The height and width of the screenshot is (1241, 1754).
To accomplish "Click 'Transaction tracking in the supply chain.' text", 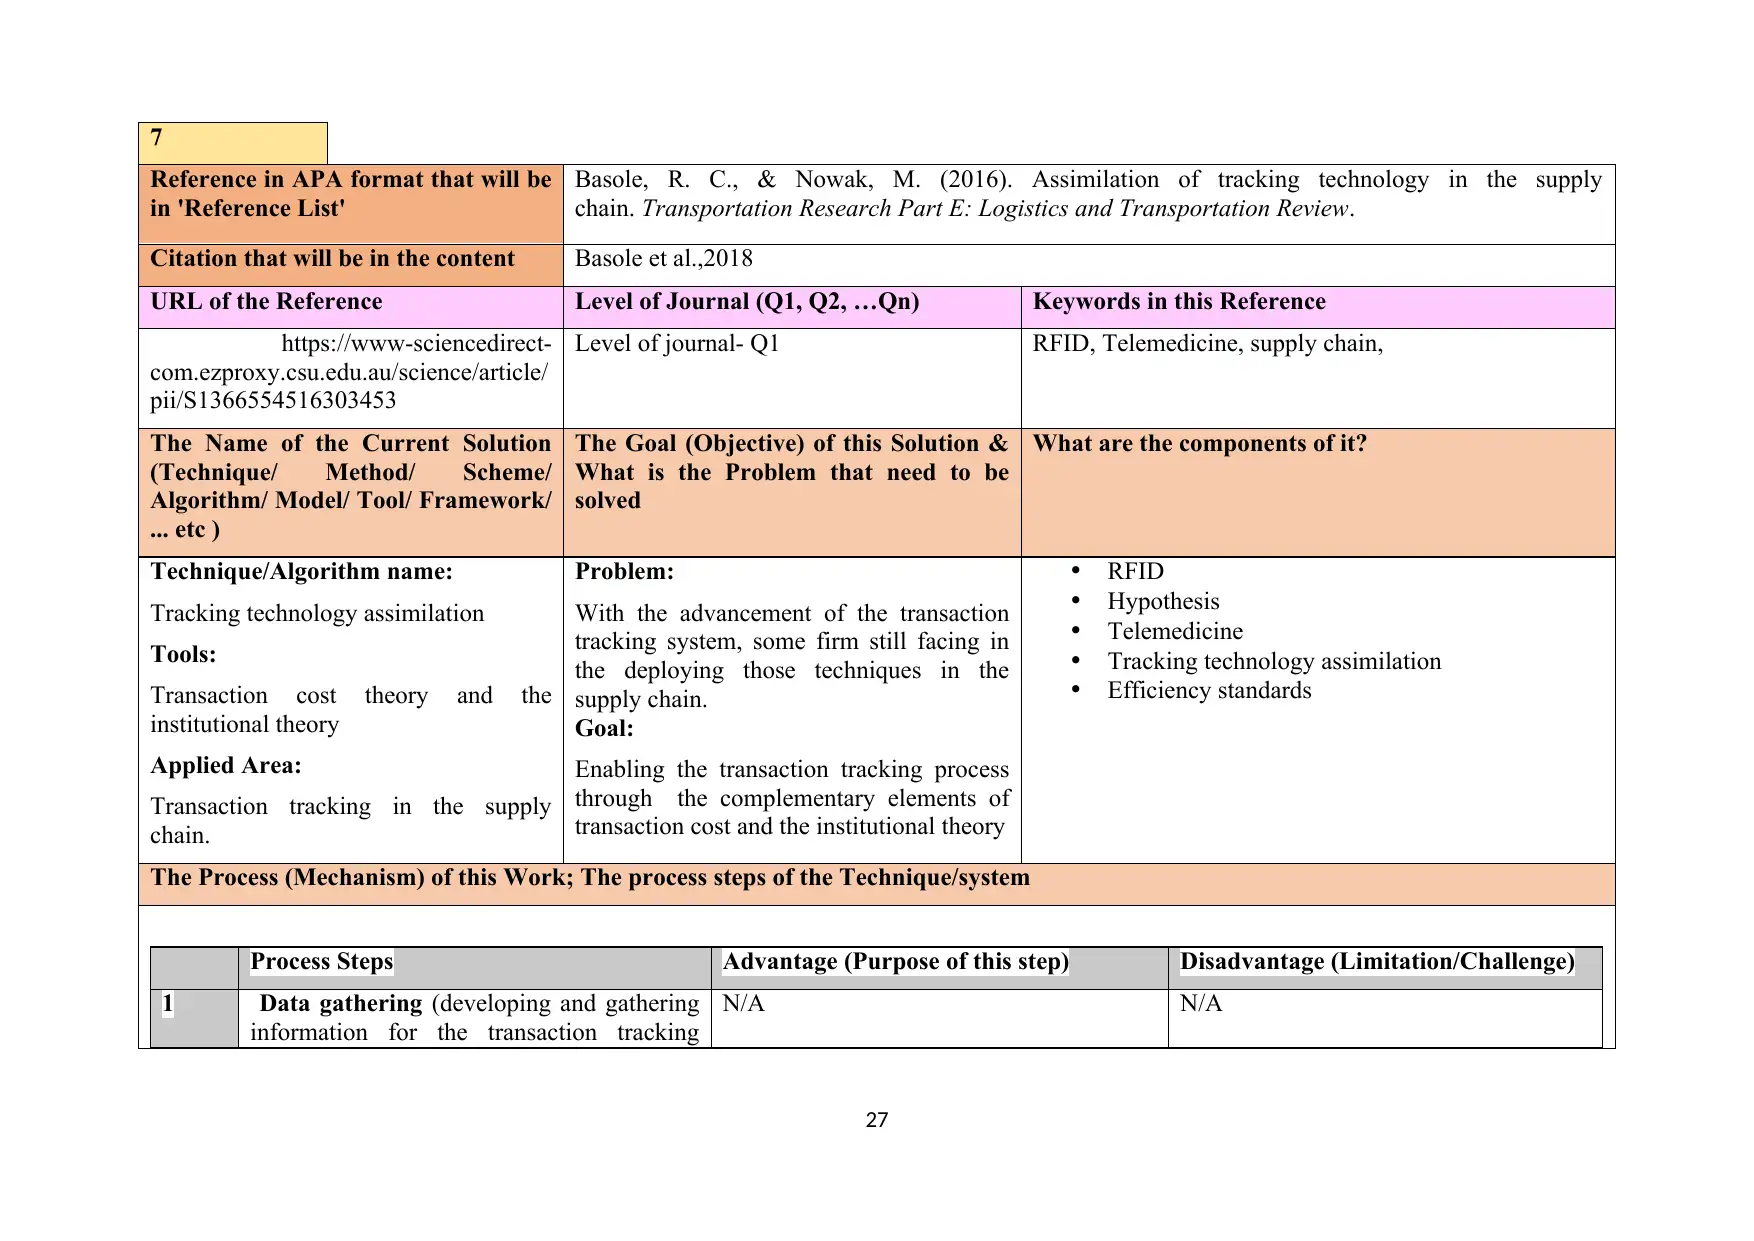I will coord(350,821).
